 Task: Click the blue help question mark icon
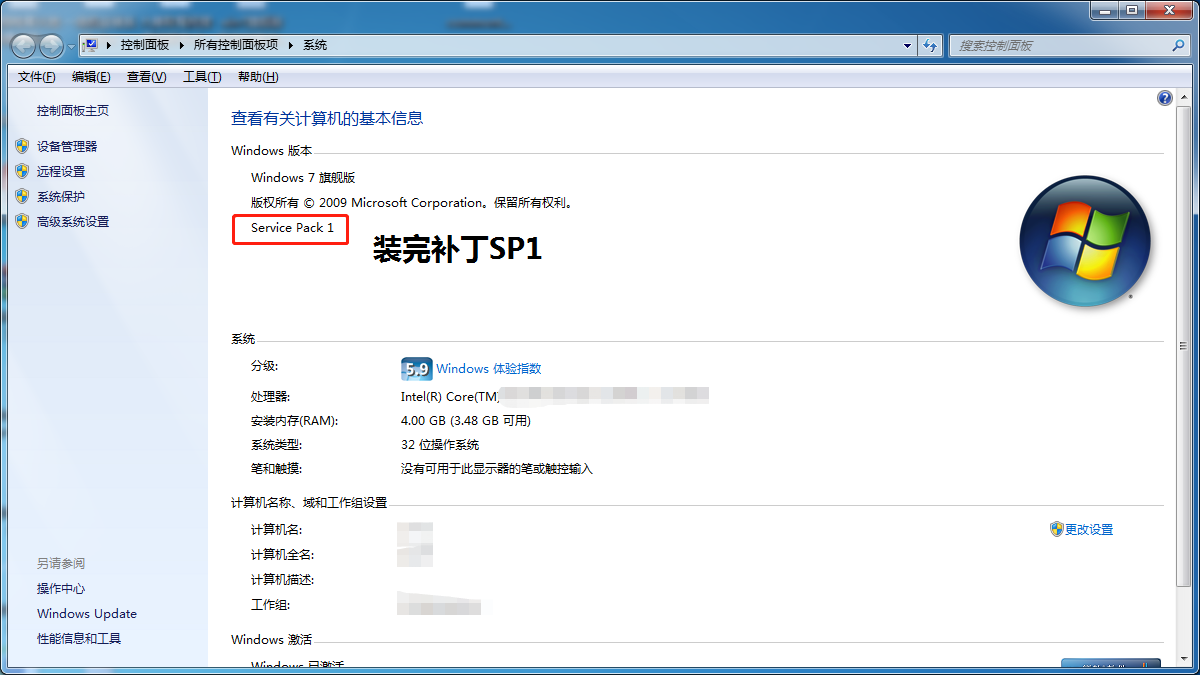(x=1164, y=98)
